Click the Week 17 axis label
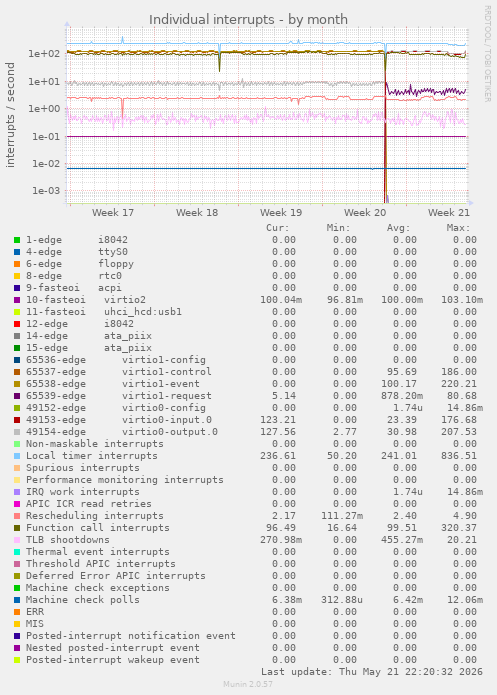The image size is (497, 695). [113, 212]
